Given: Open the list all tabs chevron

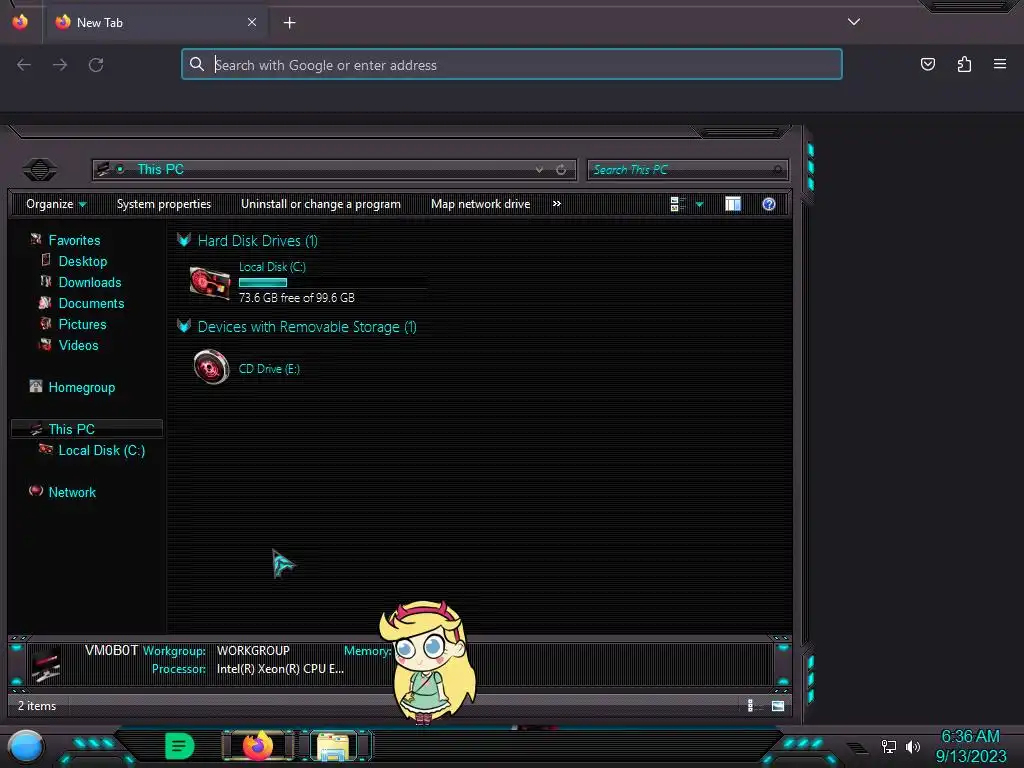Looking at the screenshot, I should pos(854,22).
